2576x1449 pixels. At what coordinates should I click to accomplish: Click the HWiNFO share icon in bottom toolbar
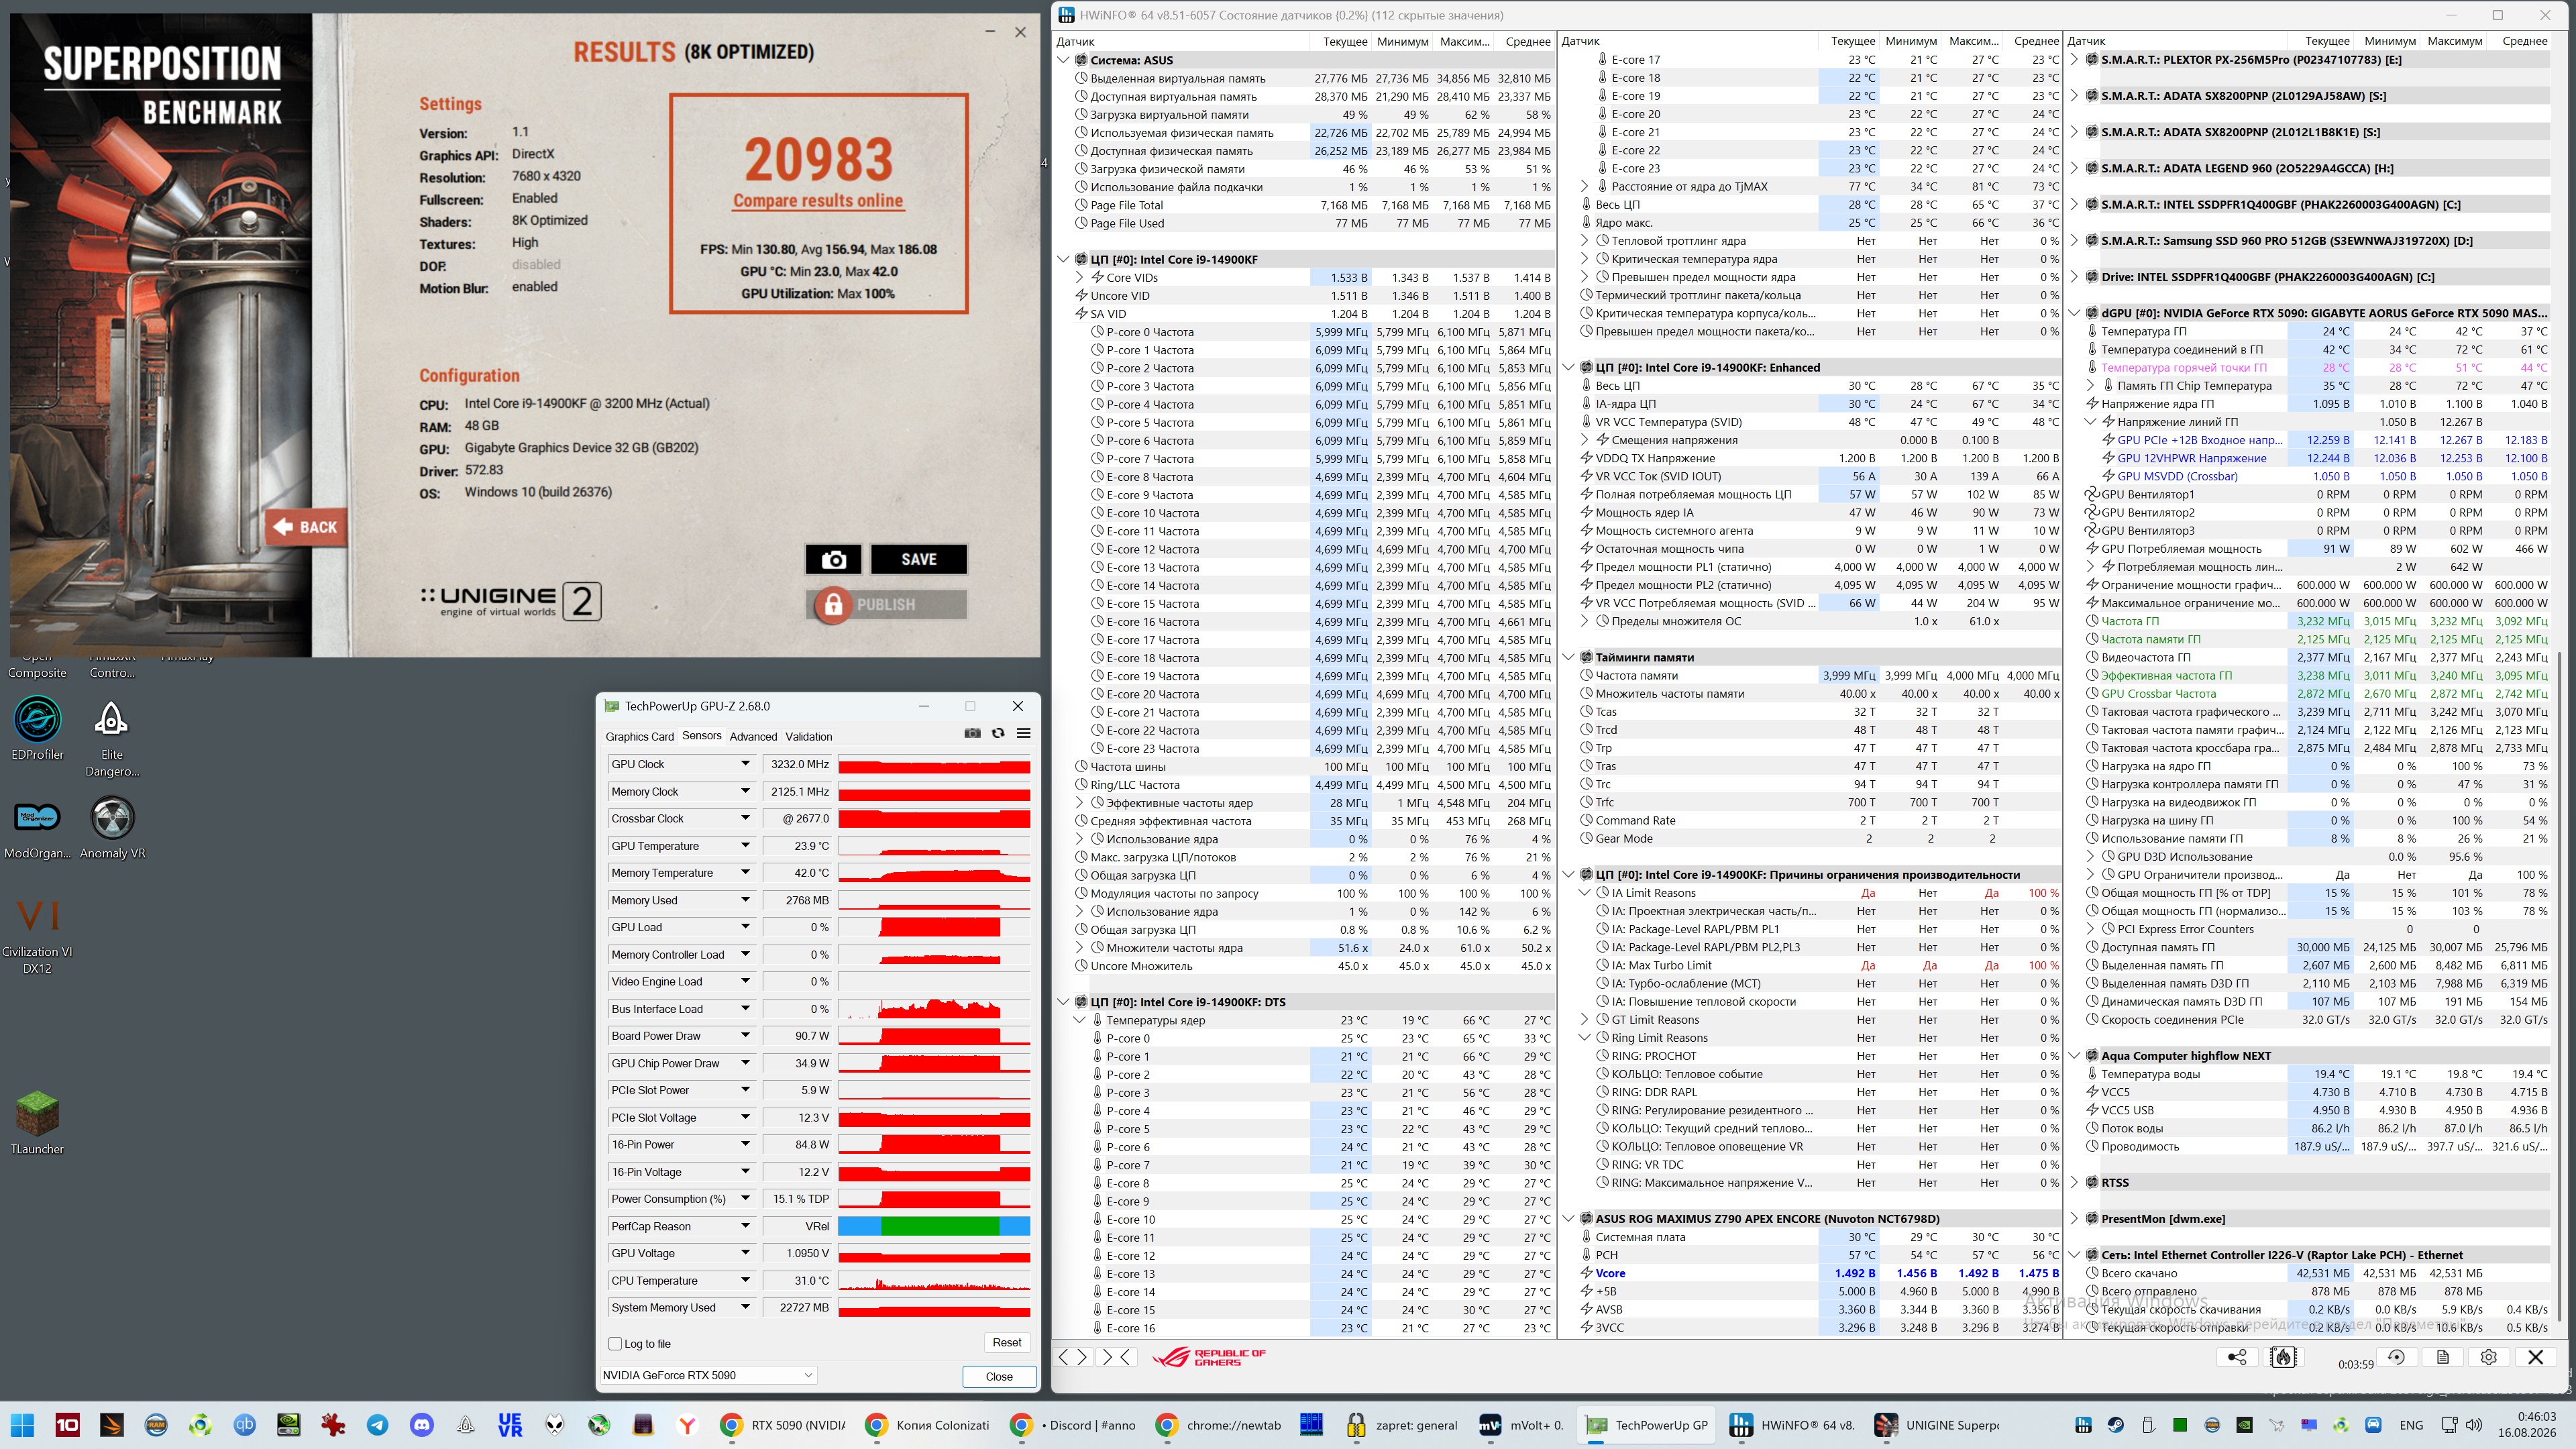point(2237,1357)
